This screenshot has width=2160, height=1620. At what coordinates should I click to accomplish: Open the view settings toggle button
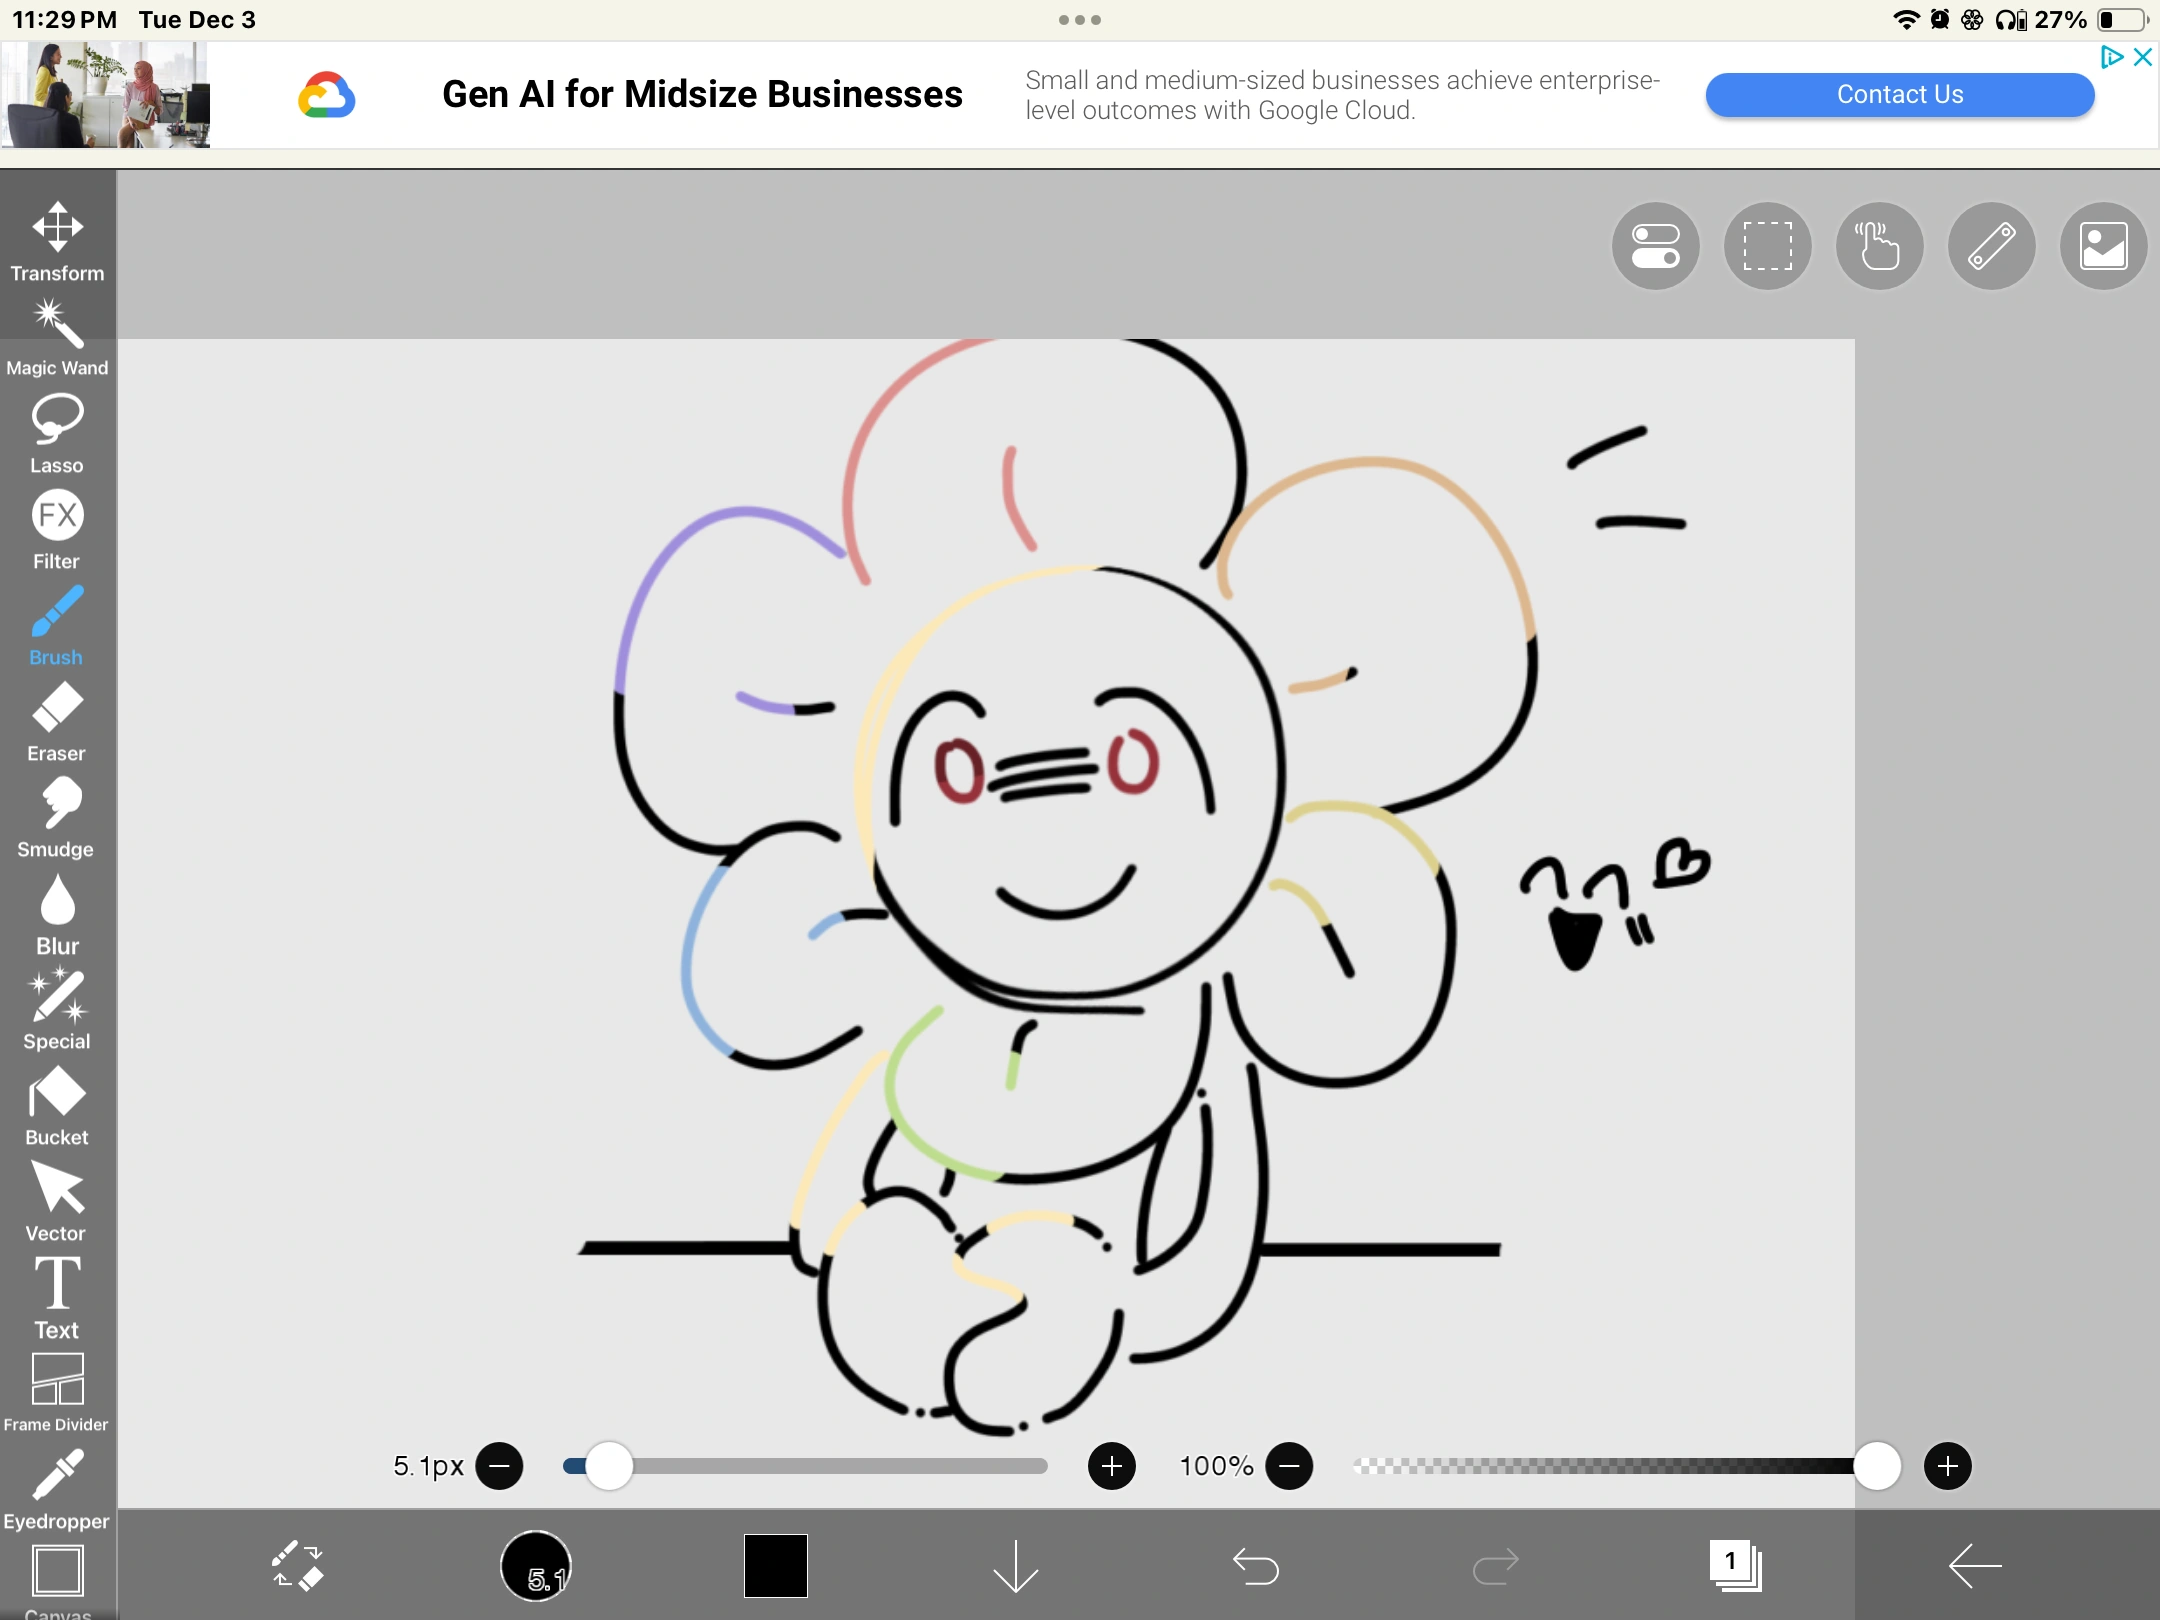point(1655,246)
